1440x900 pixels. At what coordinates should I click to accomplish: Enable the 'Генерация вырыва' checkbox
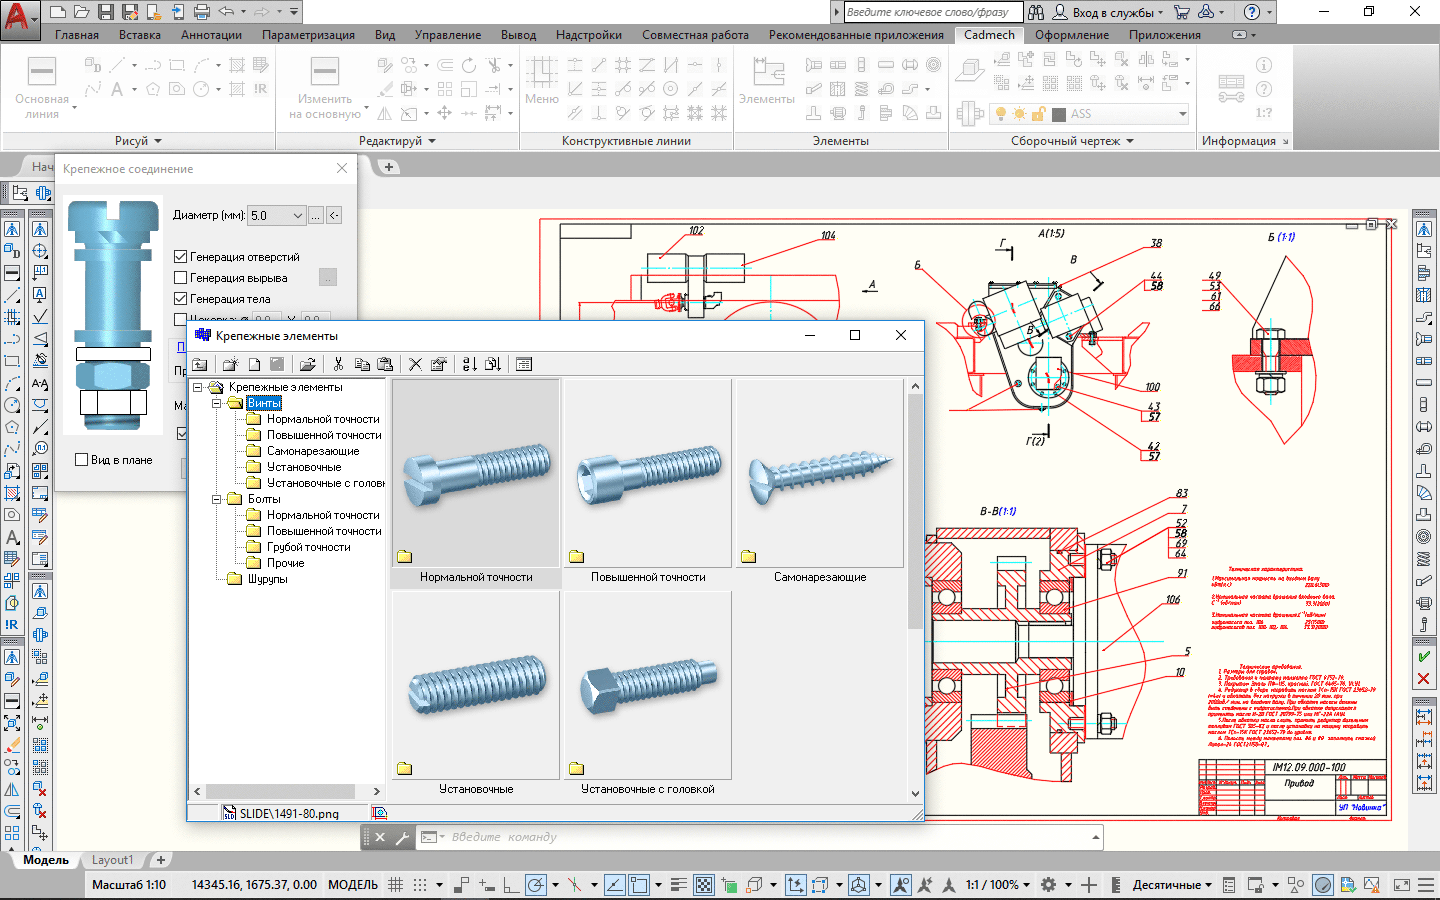tap(181, 278)
